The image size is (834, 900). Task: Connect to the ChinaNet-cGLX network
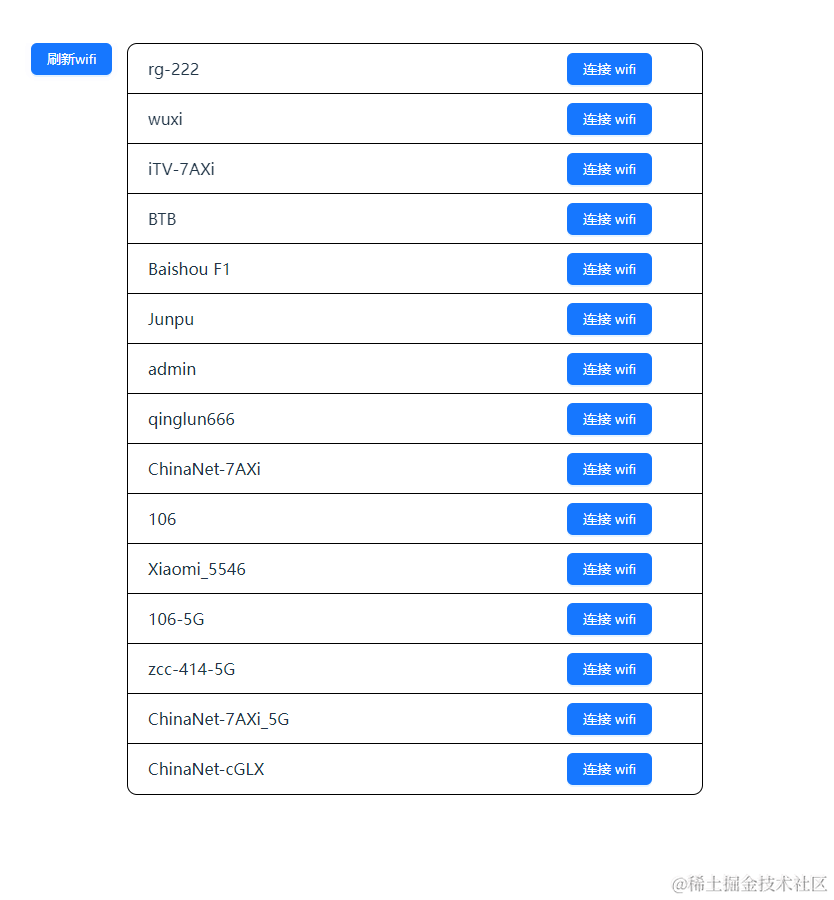tap(609, 769)
